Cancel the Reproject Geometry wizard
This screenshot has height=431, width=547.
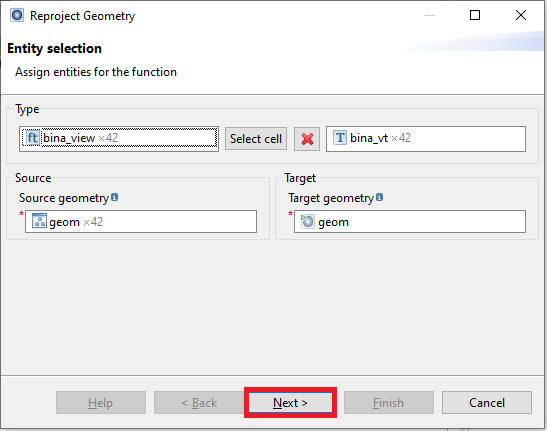coord(487,402)
